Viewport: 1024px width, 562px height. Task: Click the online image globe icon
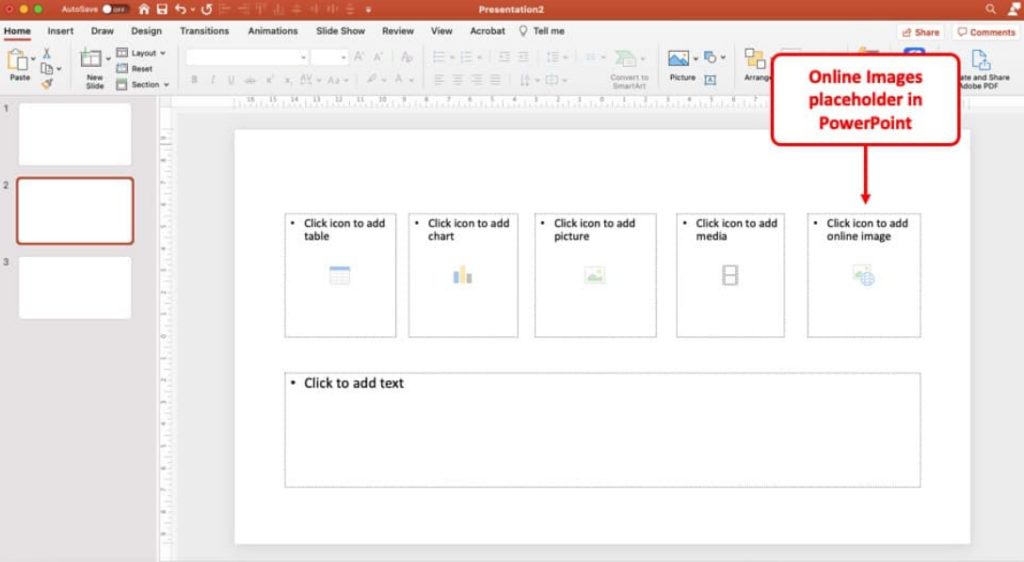click(863, 275)
